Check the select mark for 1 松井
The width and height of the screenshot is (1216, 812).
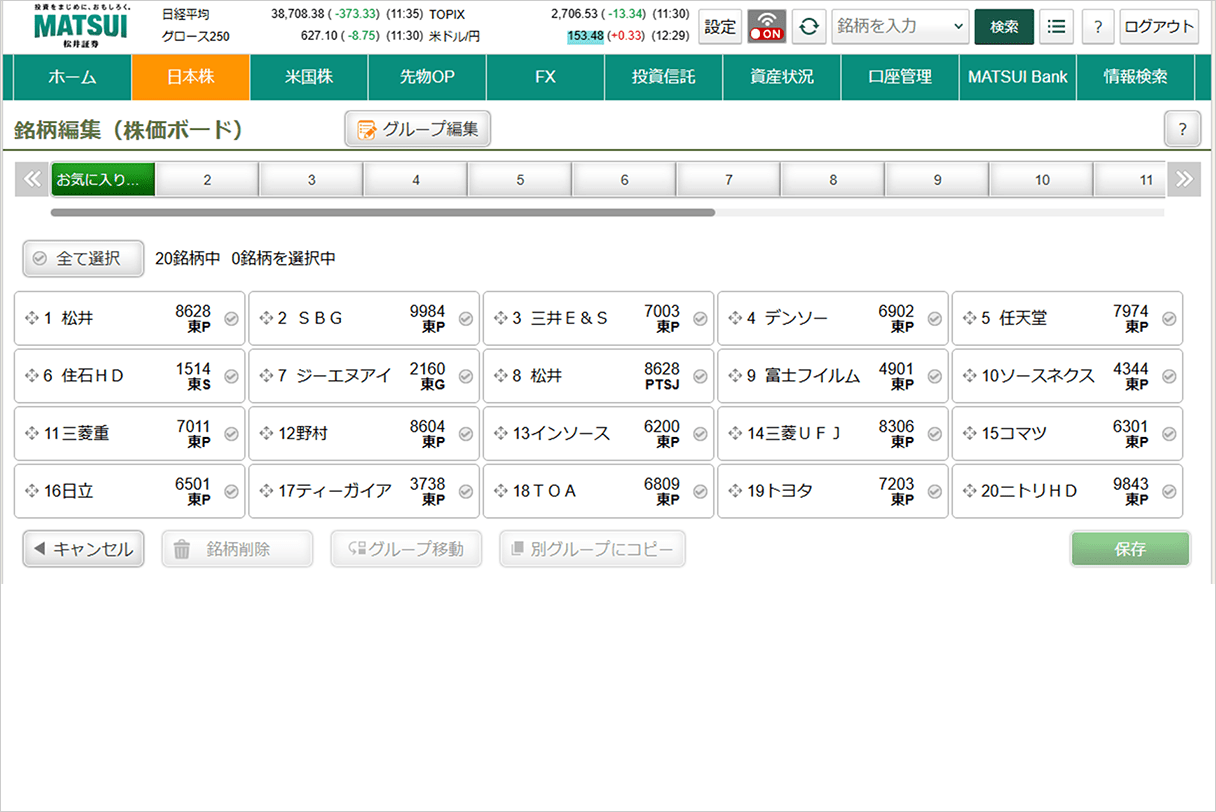[231, 319]
